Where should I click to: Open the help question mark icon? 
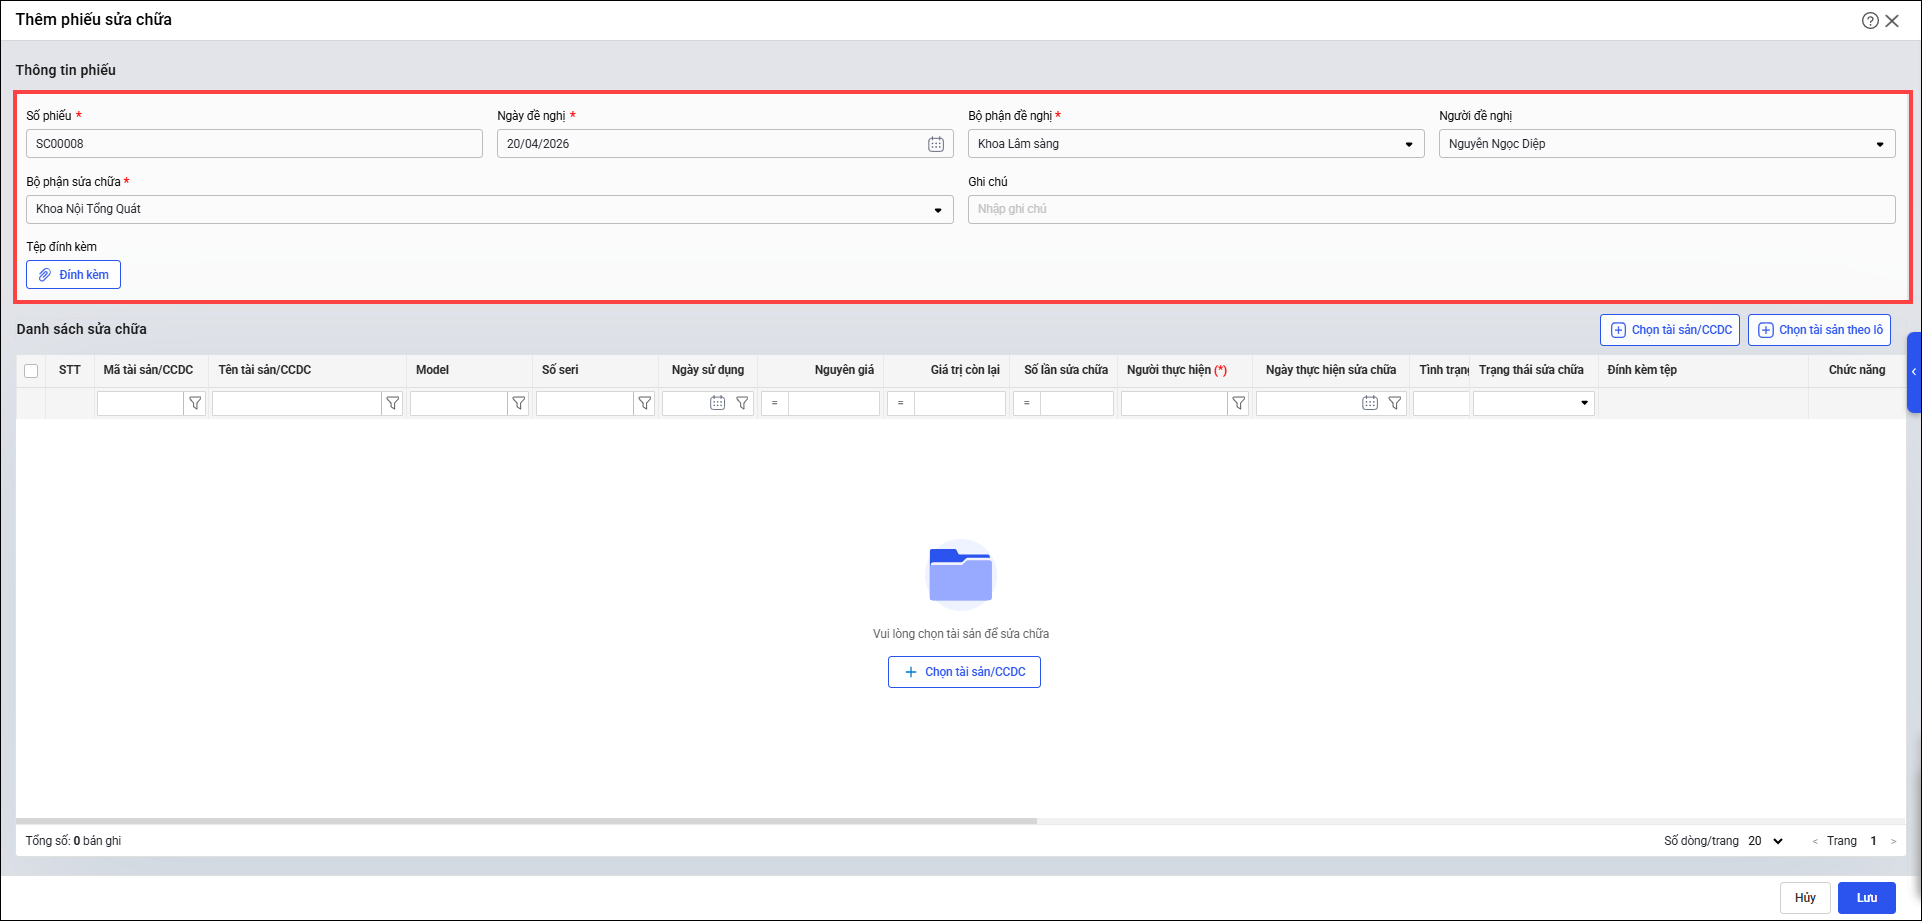pos(1869,21)
